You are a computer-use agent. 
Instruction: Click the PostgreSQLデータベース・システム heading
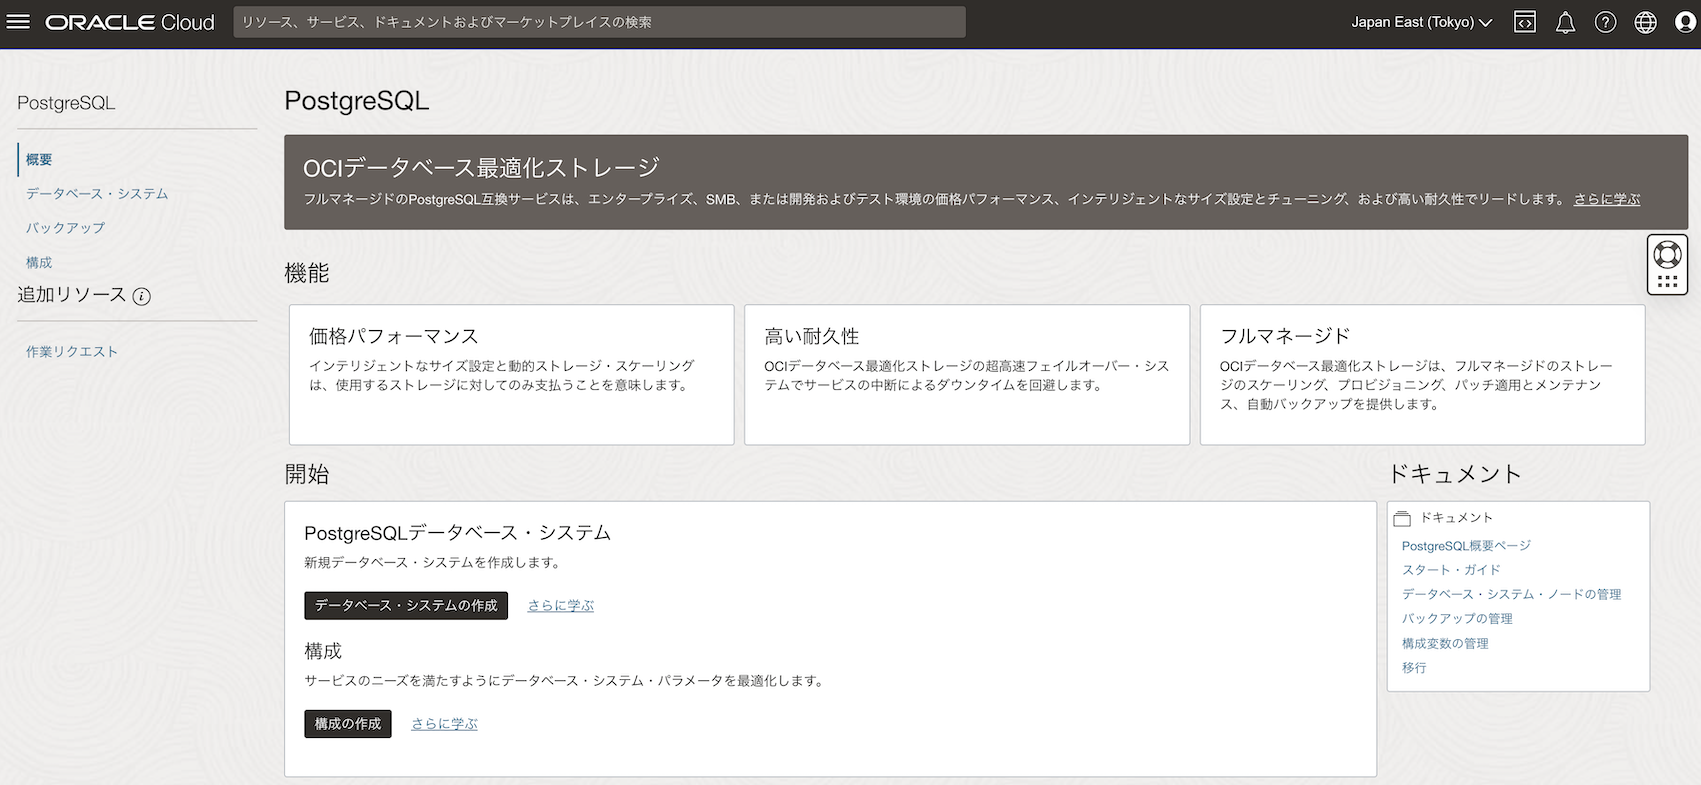[457, 533]
